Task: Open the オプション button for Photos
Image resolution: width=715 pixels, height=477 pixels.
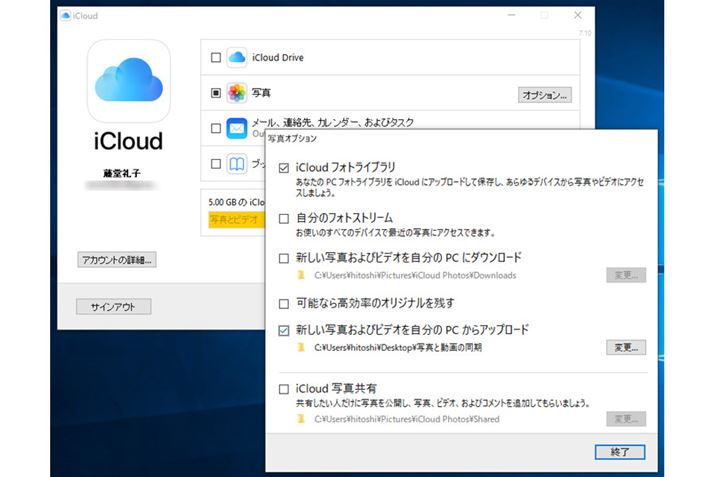Action: [544, 95]
